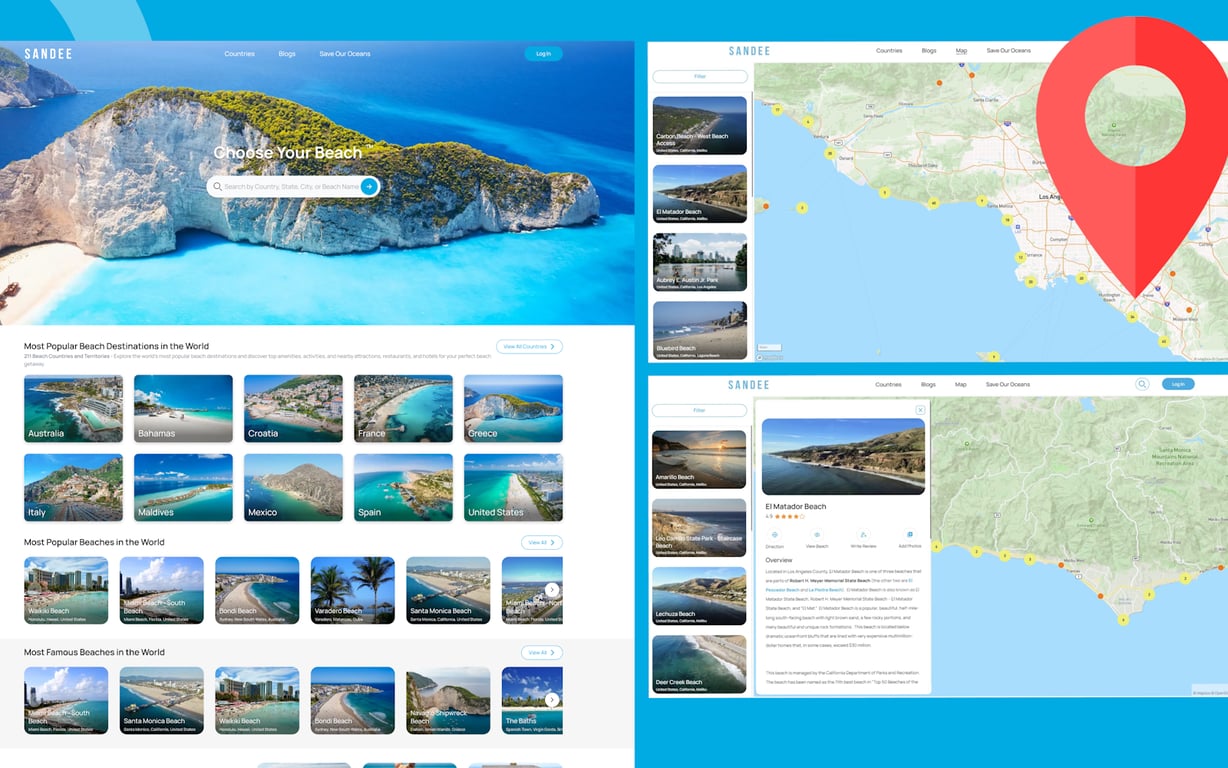Click the Log in button on the homepage
The image size is (1228, 768).
[543, 54]
